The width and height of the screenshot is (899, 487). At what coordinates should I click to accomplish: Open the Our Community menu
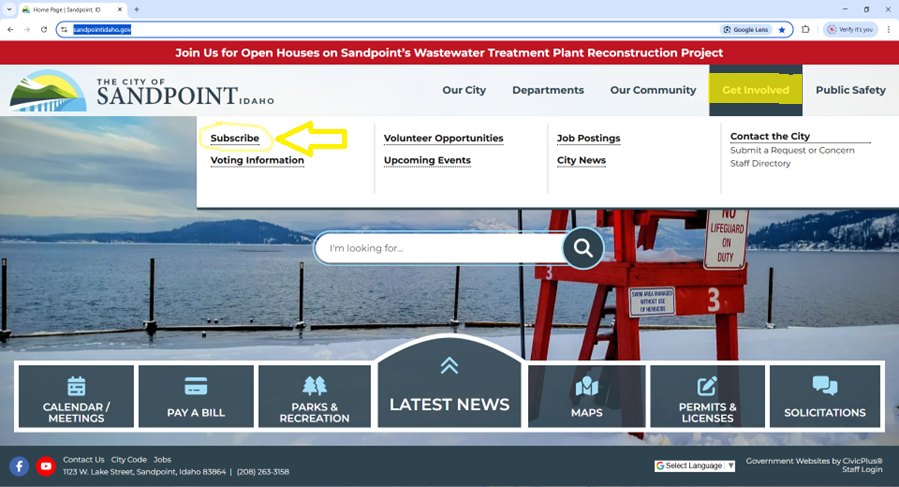coord(653,90)
